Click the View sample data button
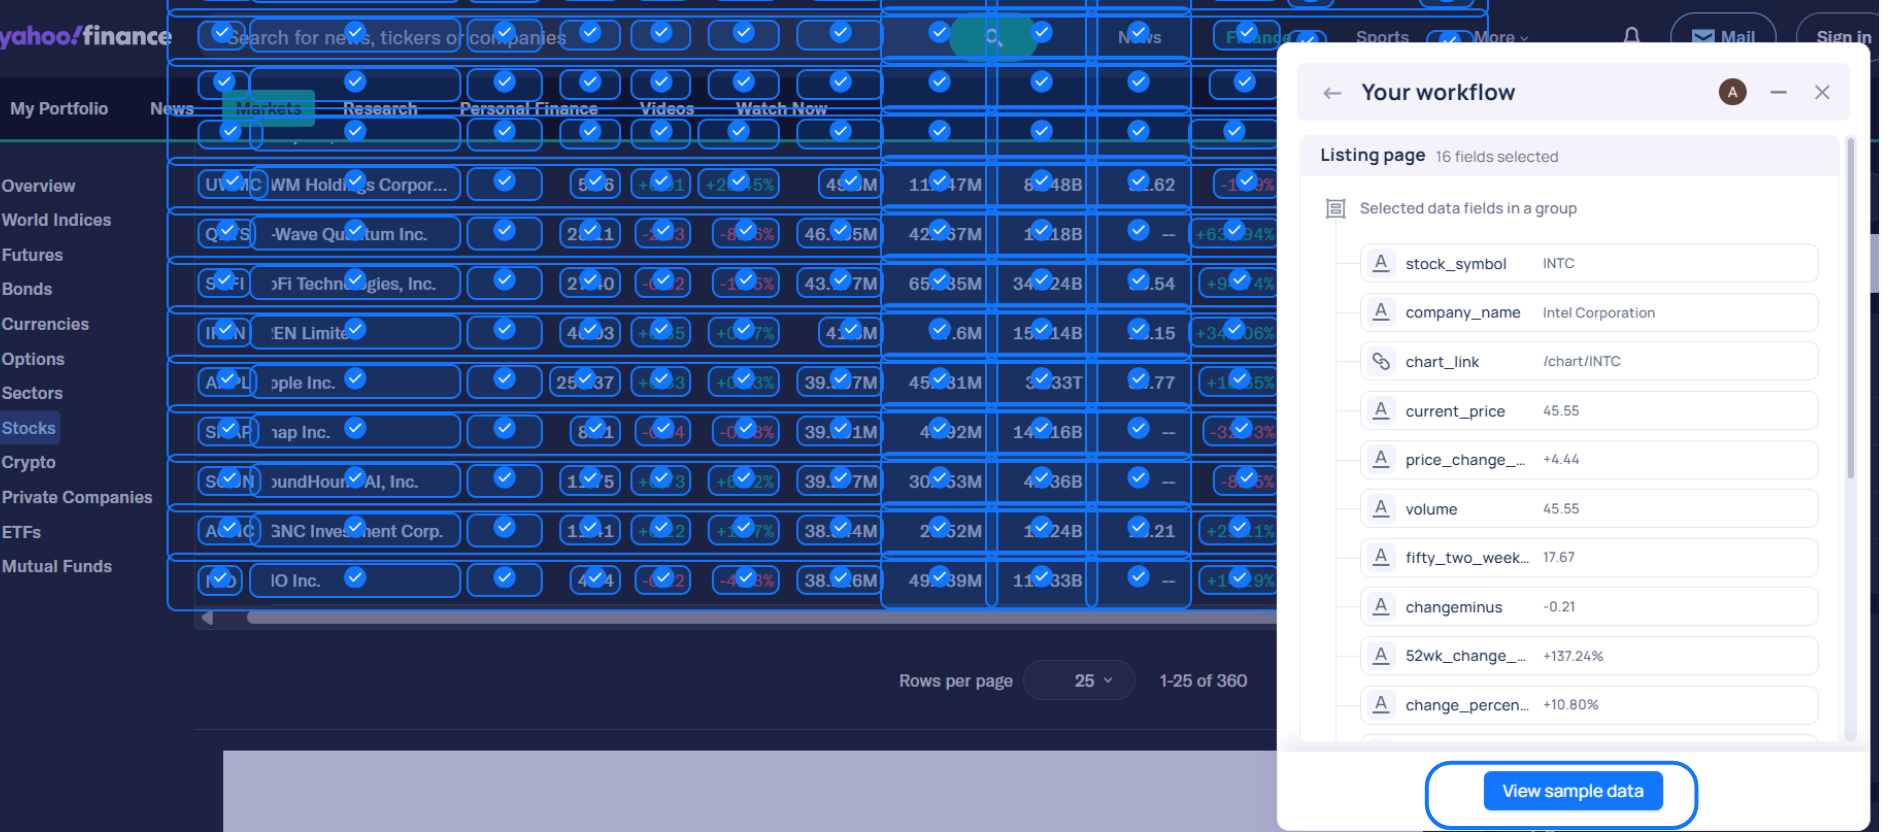 coord(1572,791)
